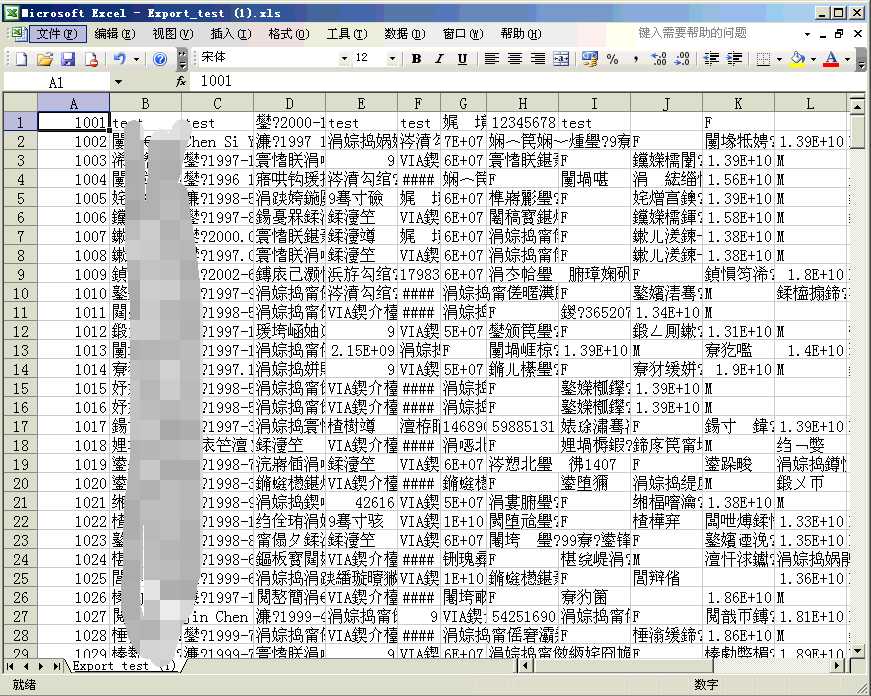Click the fx Insert Function icon
This screenshot has width=871, height=696.
tap(181, 82)
